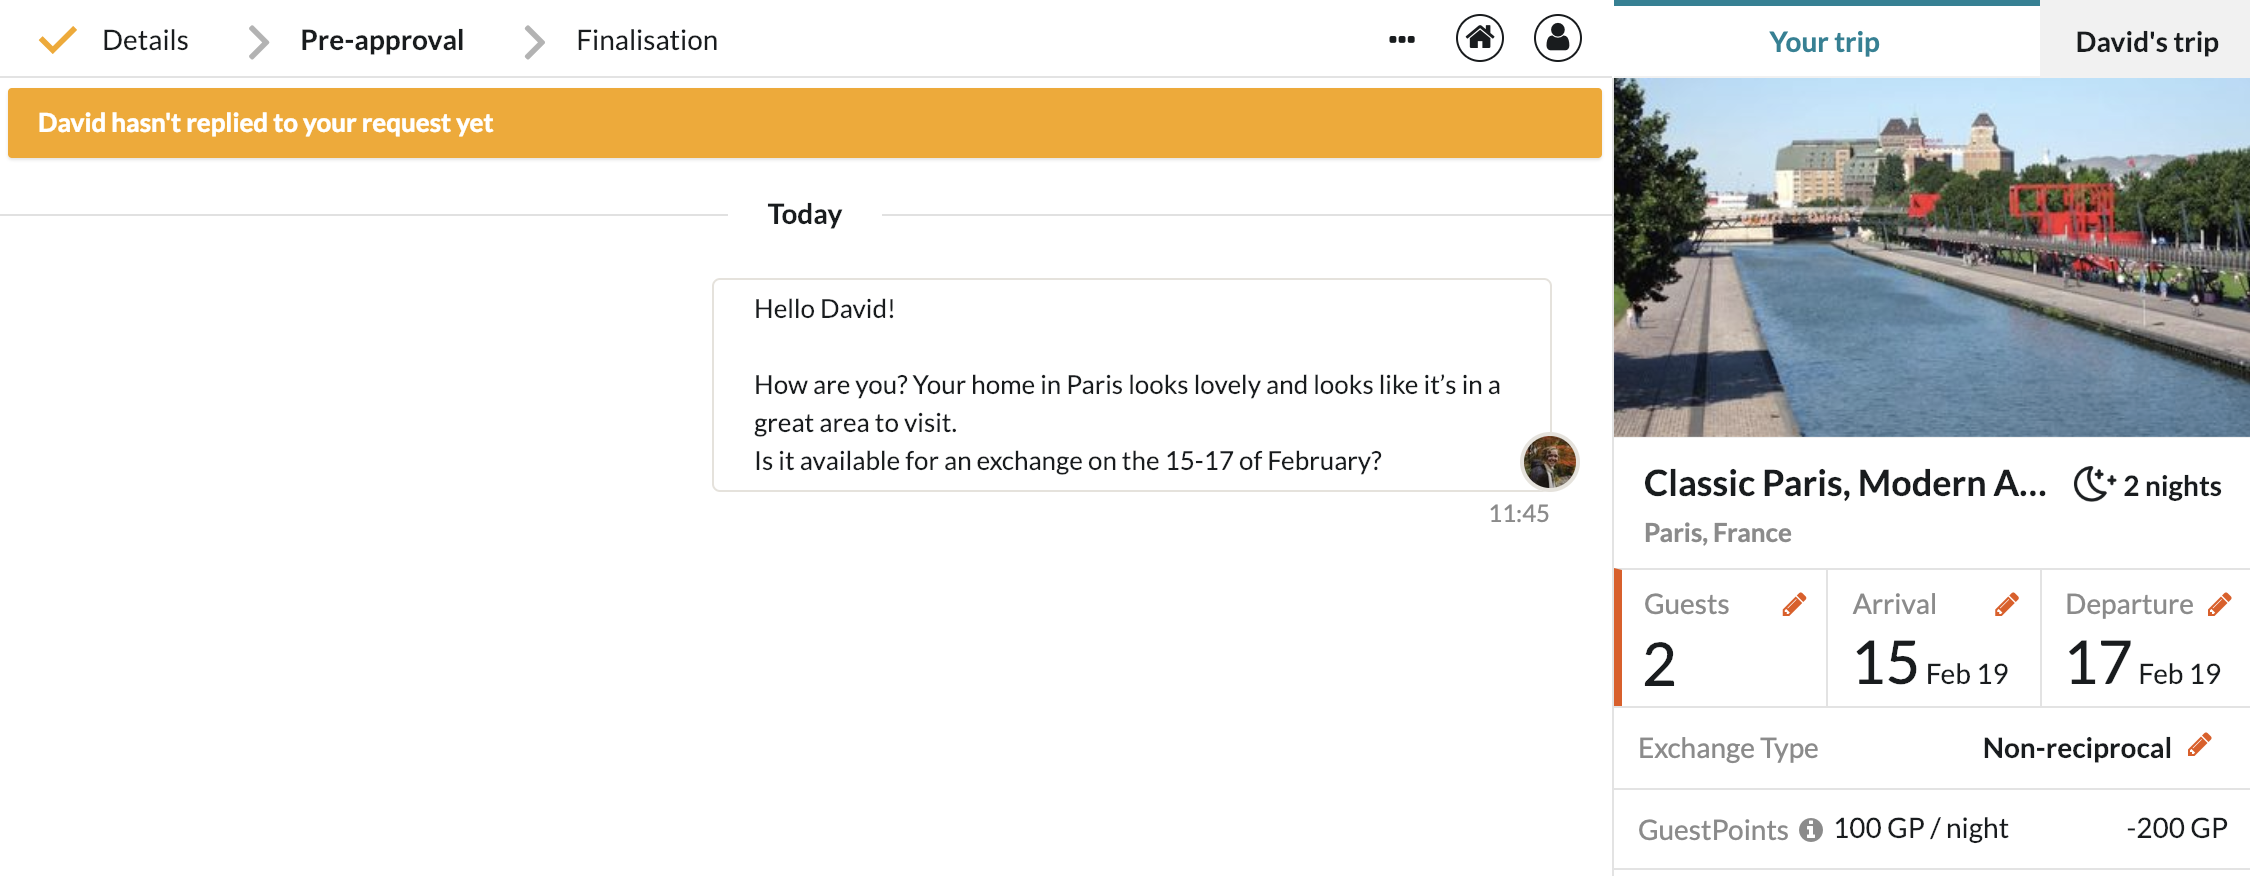Screen dimensions: 2250x876
Task: Open the user profile icon
Action: (x=1557, y=39)
